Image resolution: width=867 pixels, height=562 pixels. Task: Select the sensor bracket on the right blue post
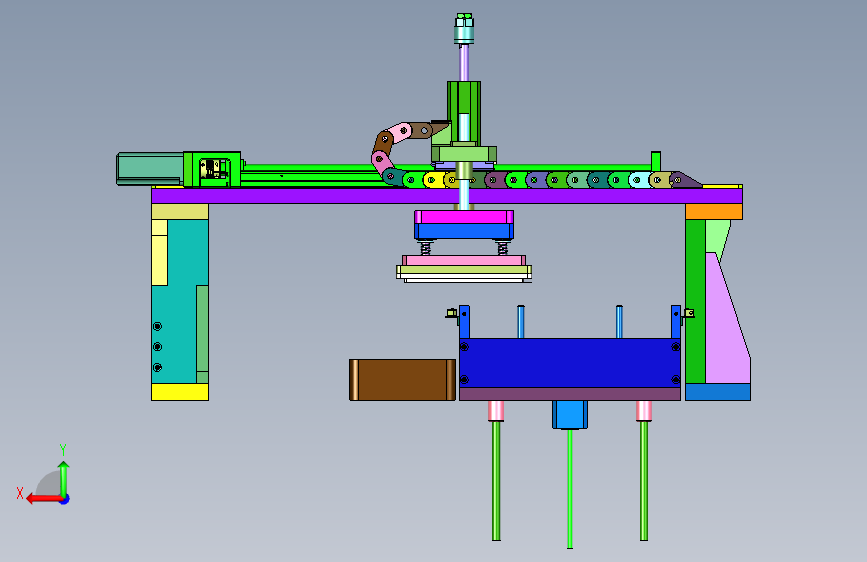[x=688, y=314]
